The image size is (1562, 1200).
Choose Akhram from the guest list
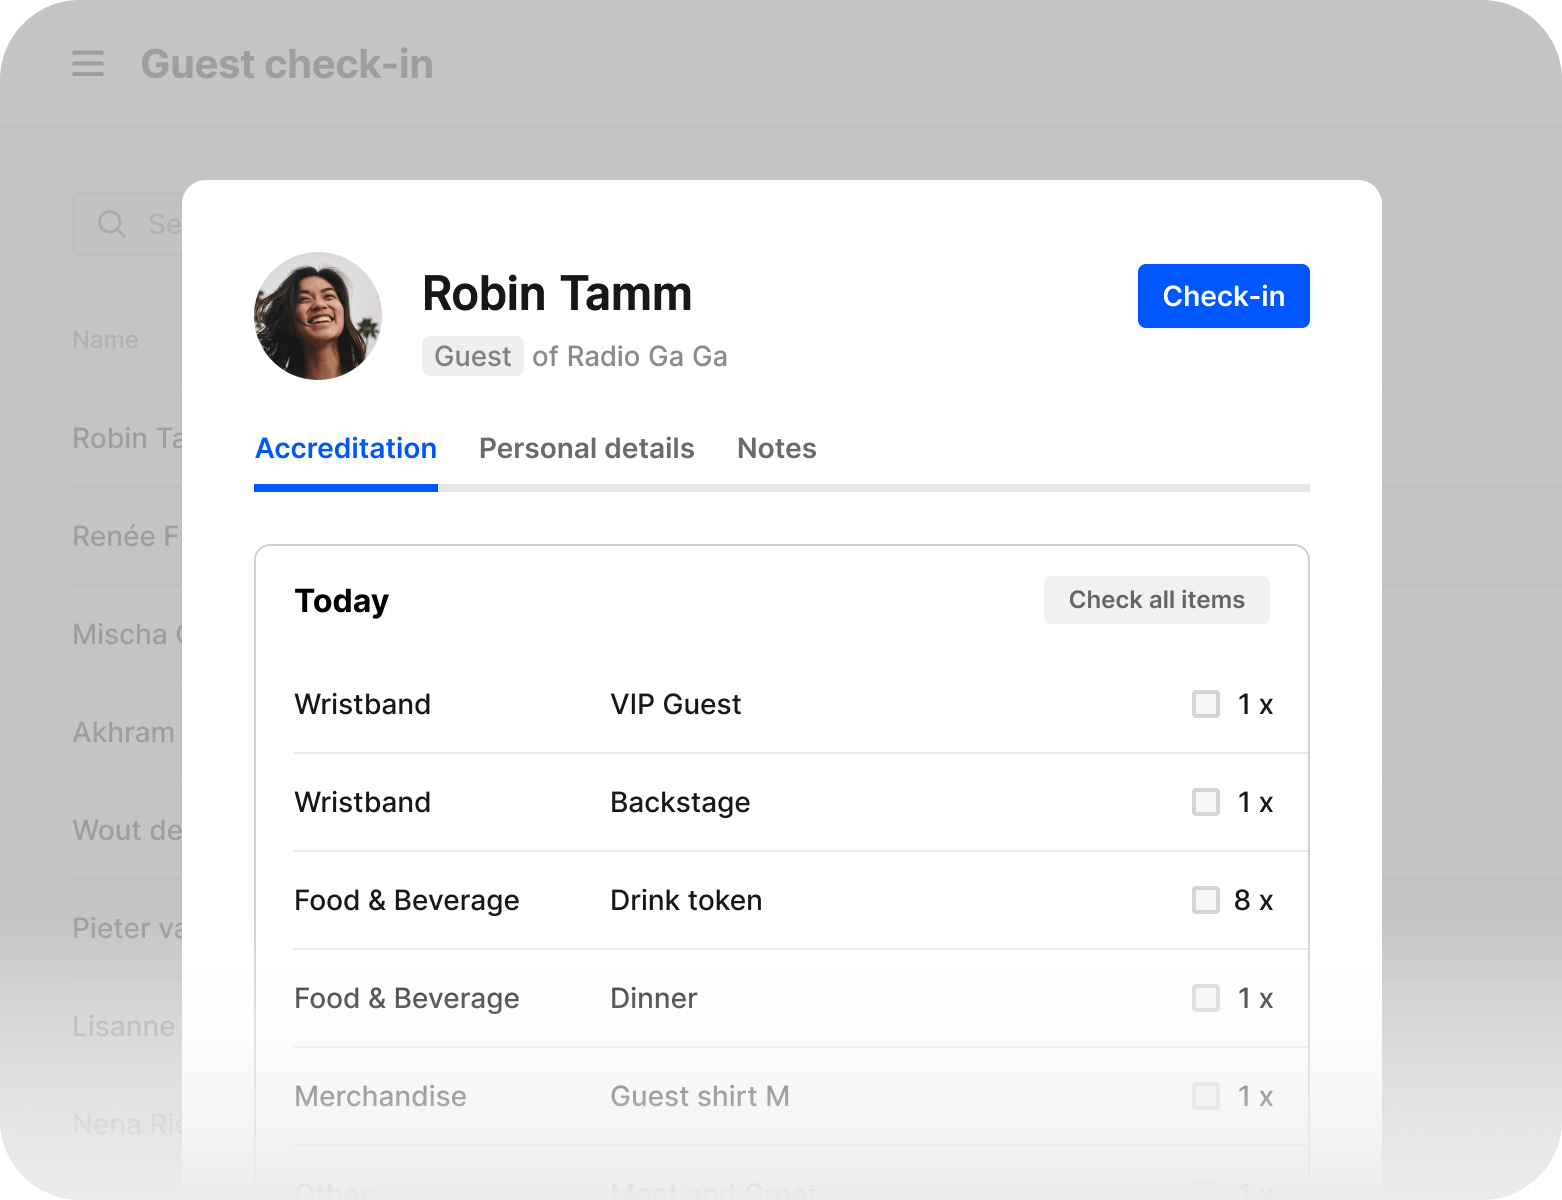[124, 733]
